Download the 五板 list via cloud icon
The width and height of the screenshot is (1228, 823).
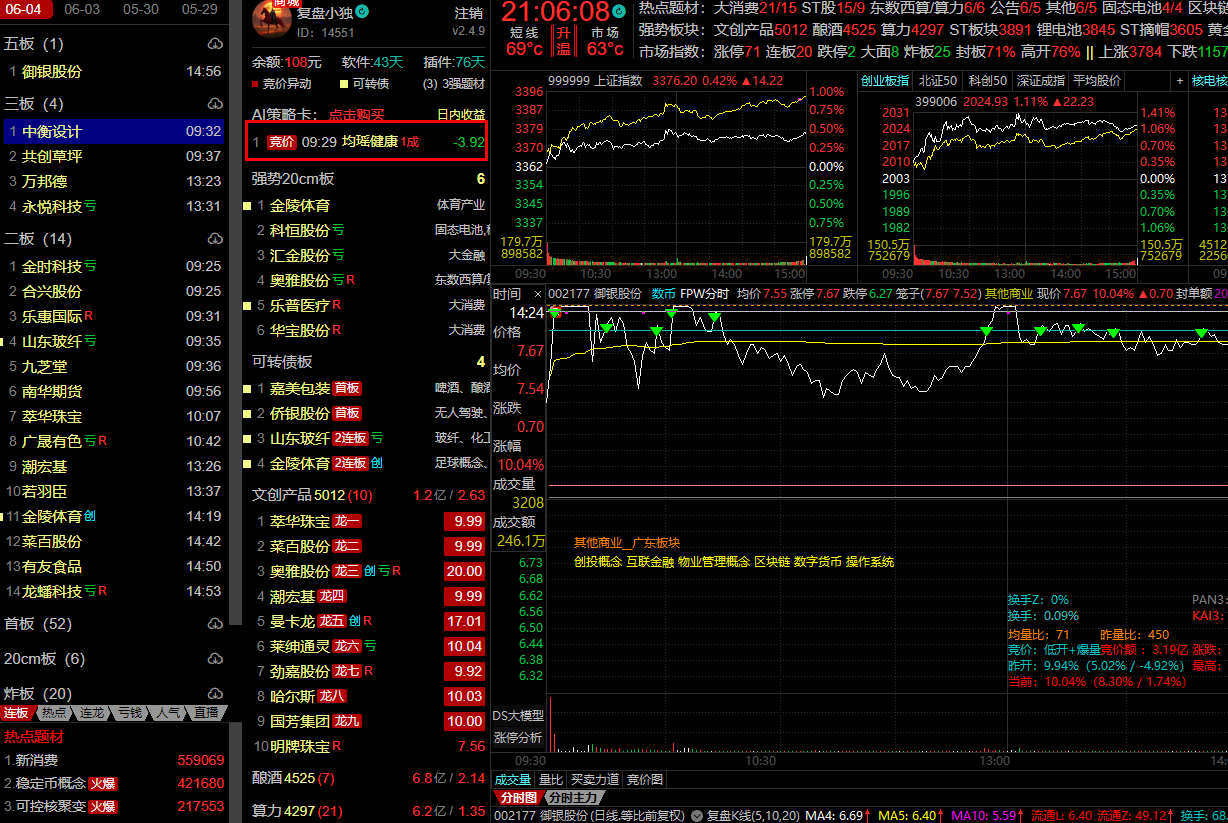215,45
